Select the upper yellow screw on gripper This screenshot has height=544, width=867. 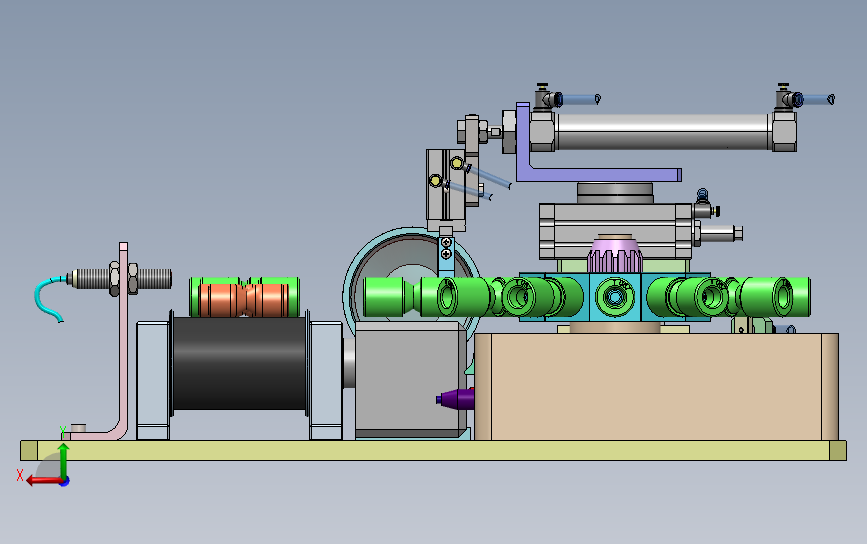tap(457, 163)
